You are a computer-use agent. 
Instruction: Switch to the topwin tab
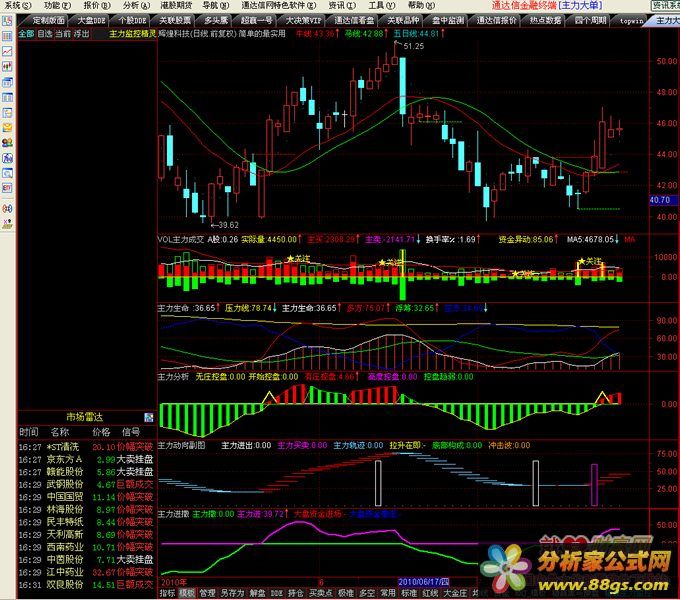click(631, 20)
